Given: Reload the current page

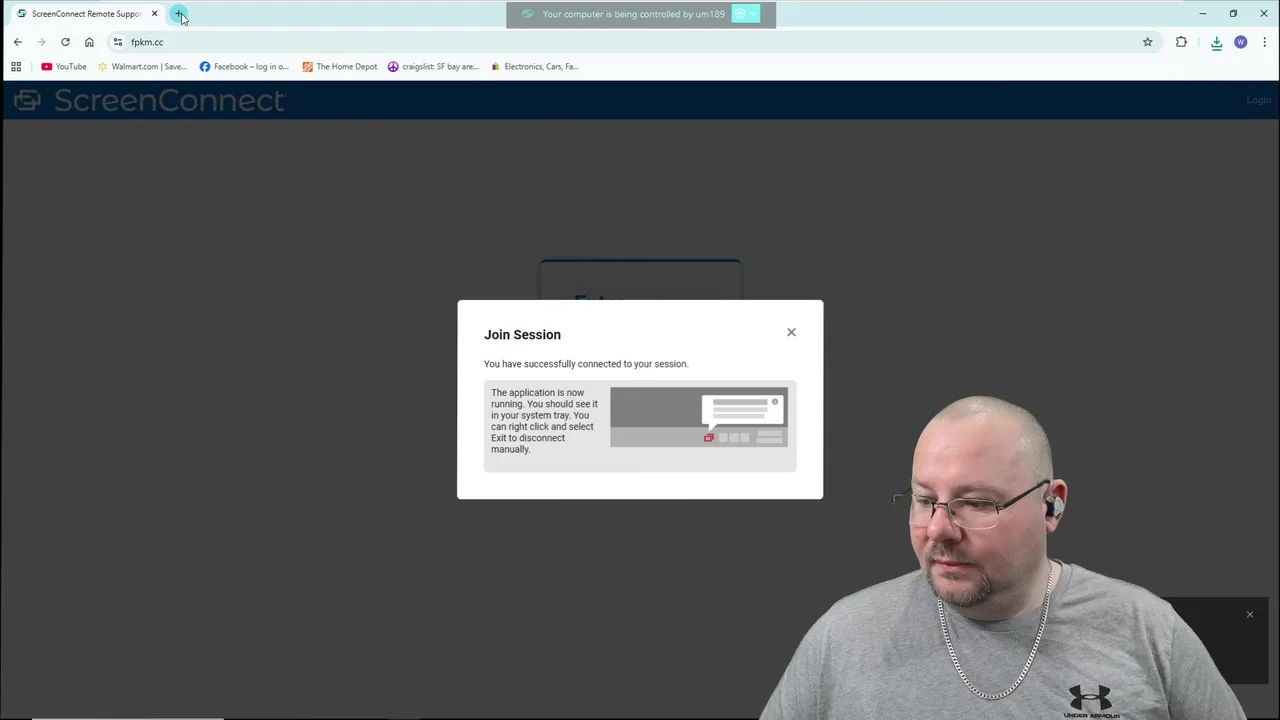Looking at the screenshot, I should tap(65, 42).
